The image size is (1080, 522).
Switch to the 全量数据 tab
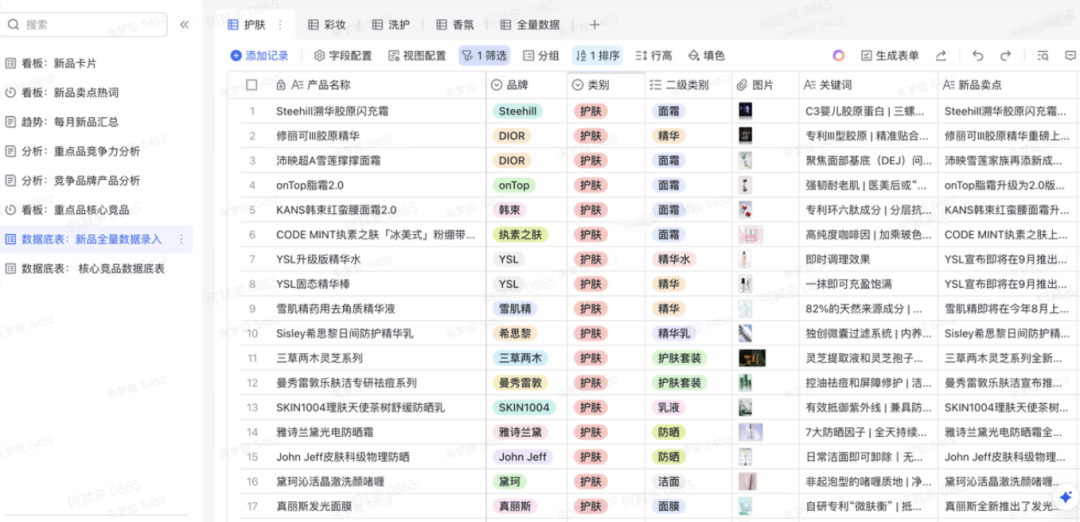coord(530,25)
